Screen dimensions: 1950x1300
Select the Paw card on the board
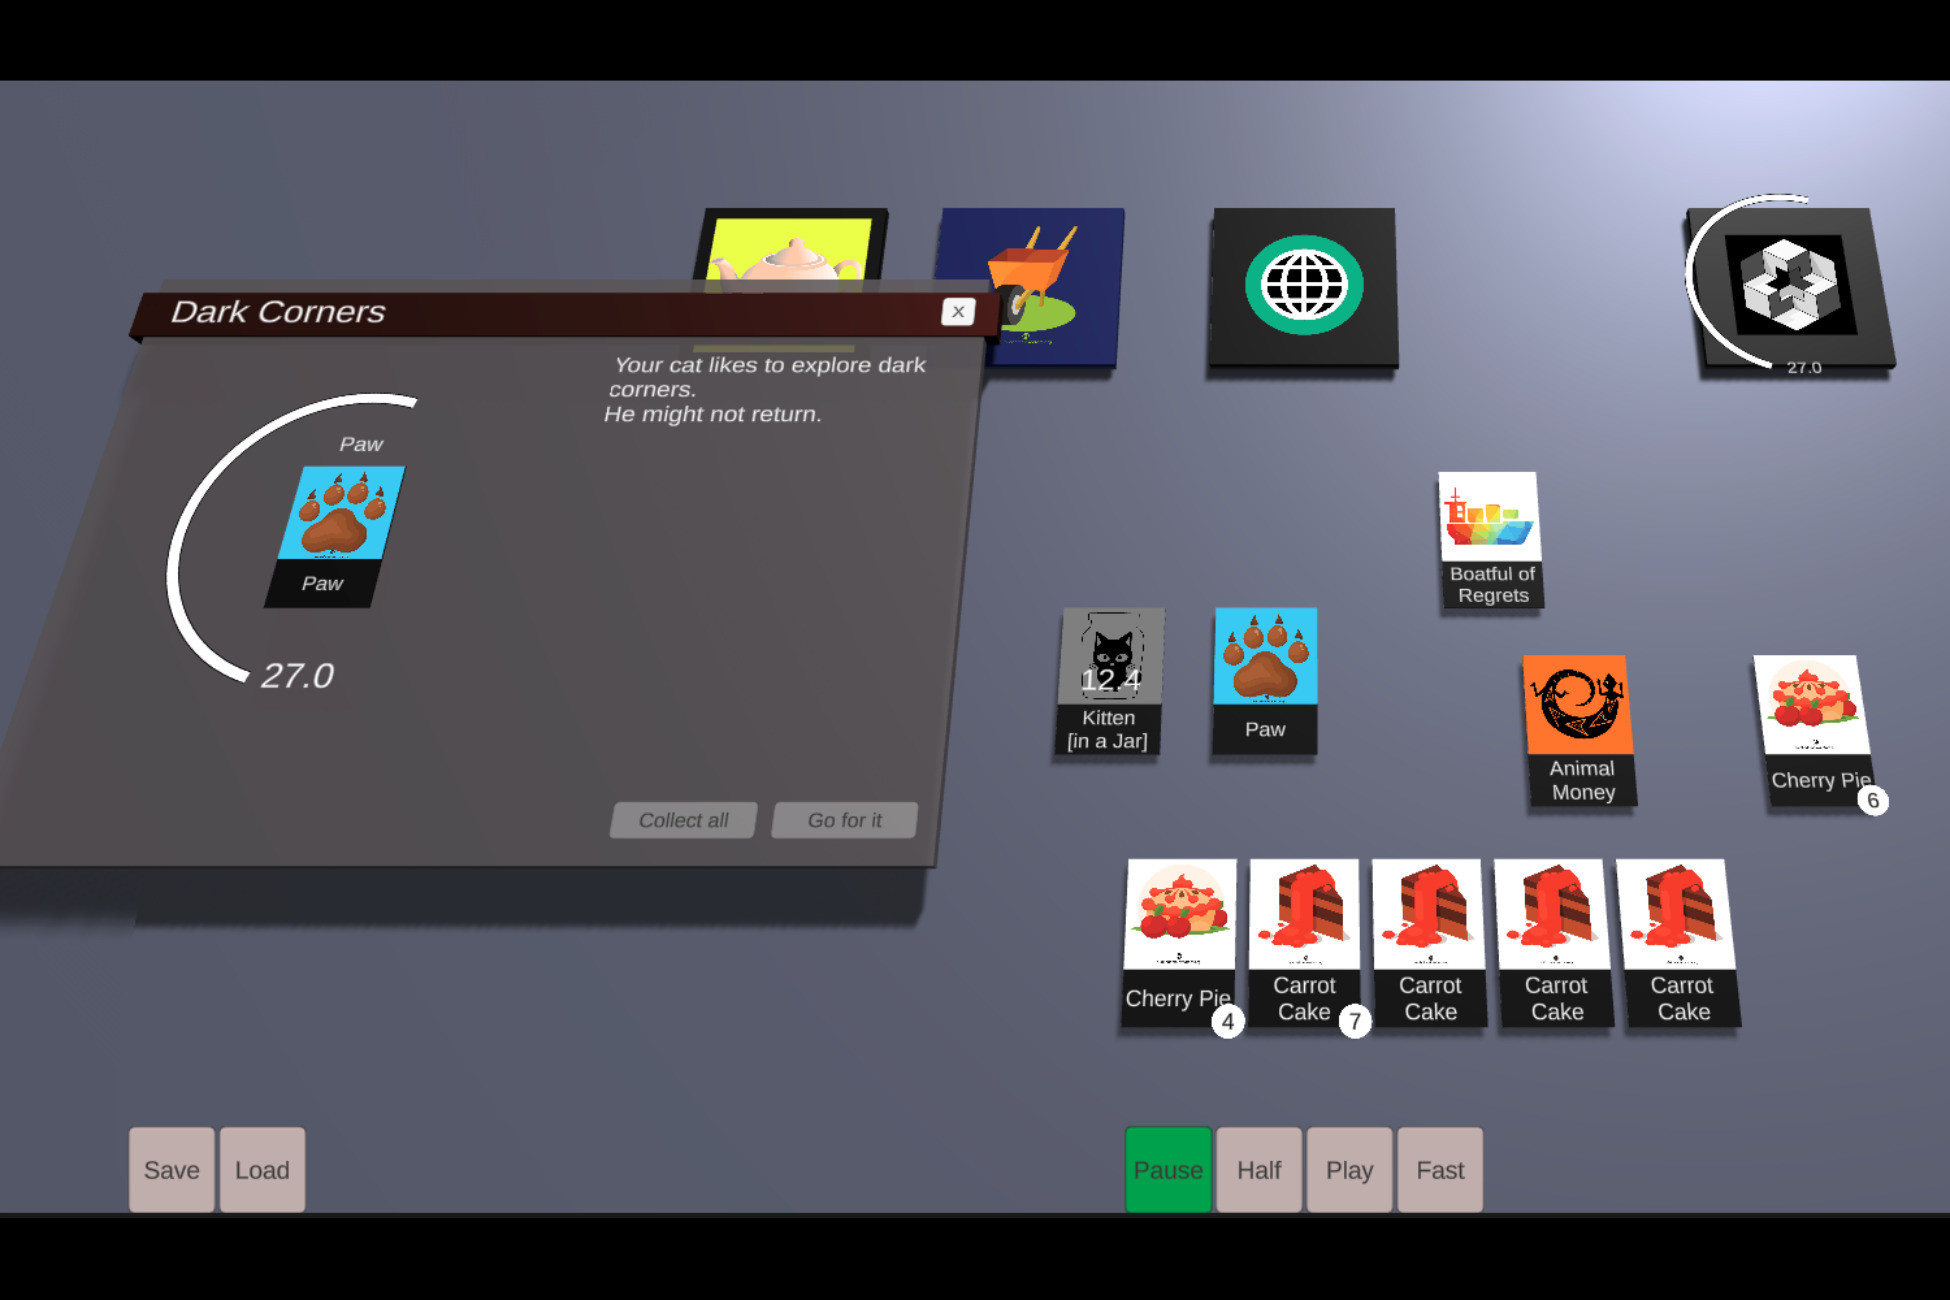point(1265,680)
